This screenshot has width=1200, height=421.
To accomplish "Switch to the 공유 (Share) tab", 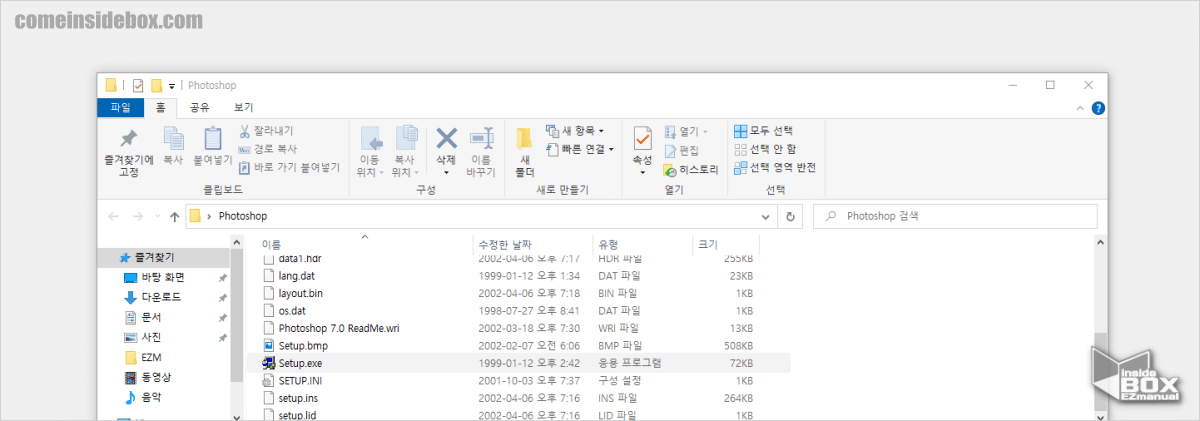I will pyautogui.click(x=199, y=107).
